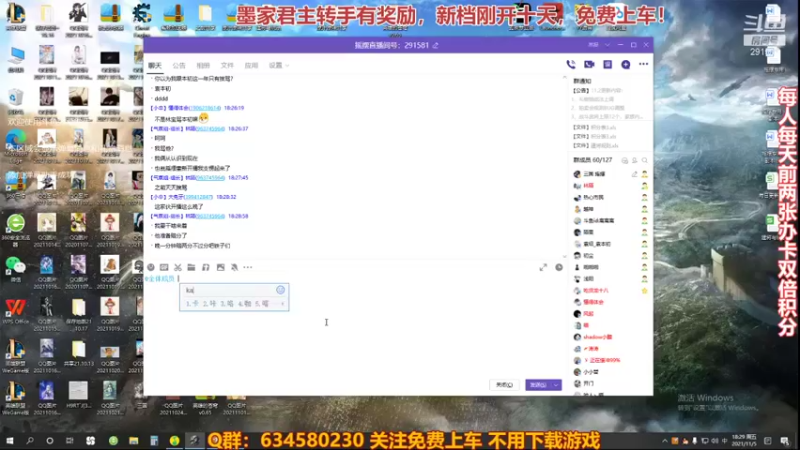The width and height of the screenshot is (800, 450).
Task: Open Calculator from the taskbar
Action: [x=154, y=441]
